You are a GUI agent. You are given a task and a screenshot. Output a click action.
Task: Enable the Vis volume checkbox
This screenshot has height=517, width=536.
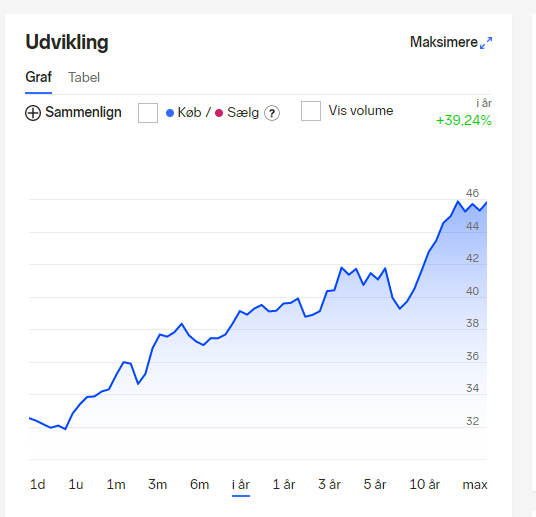(x=311, y=111)
